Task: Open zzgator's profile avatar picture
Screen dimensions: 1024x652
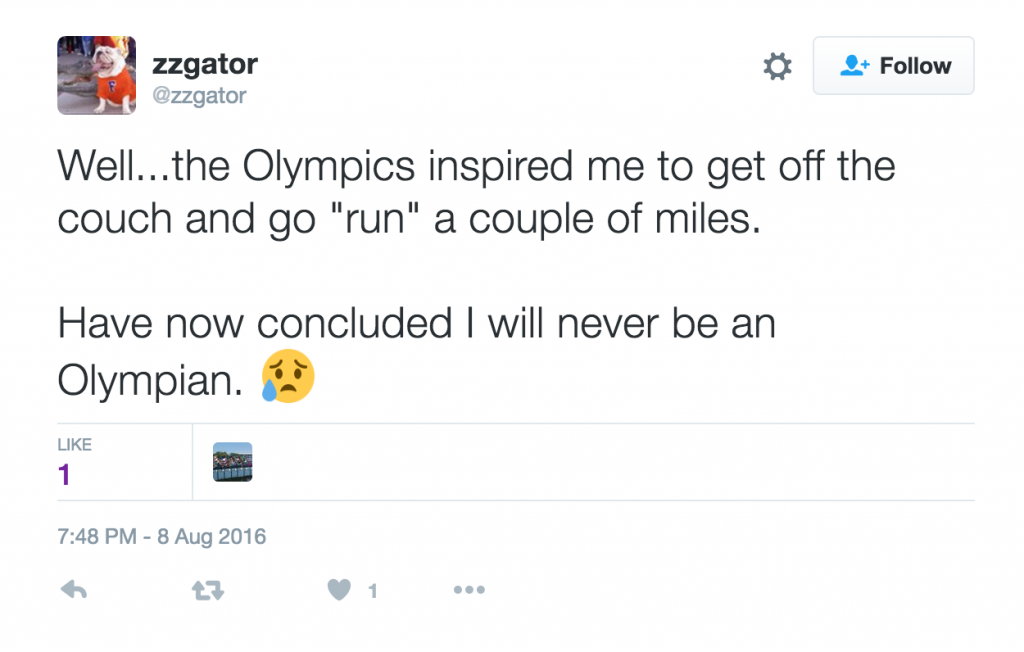Action: (96, 75)
